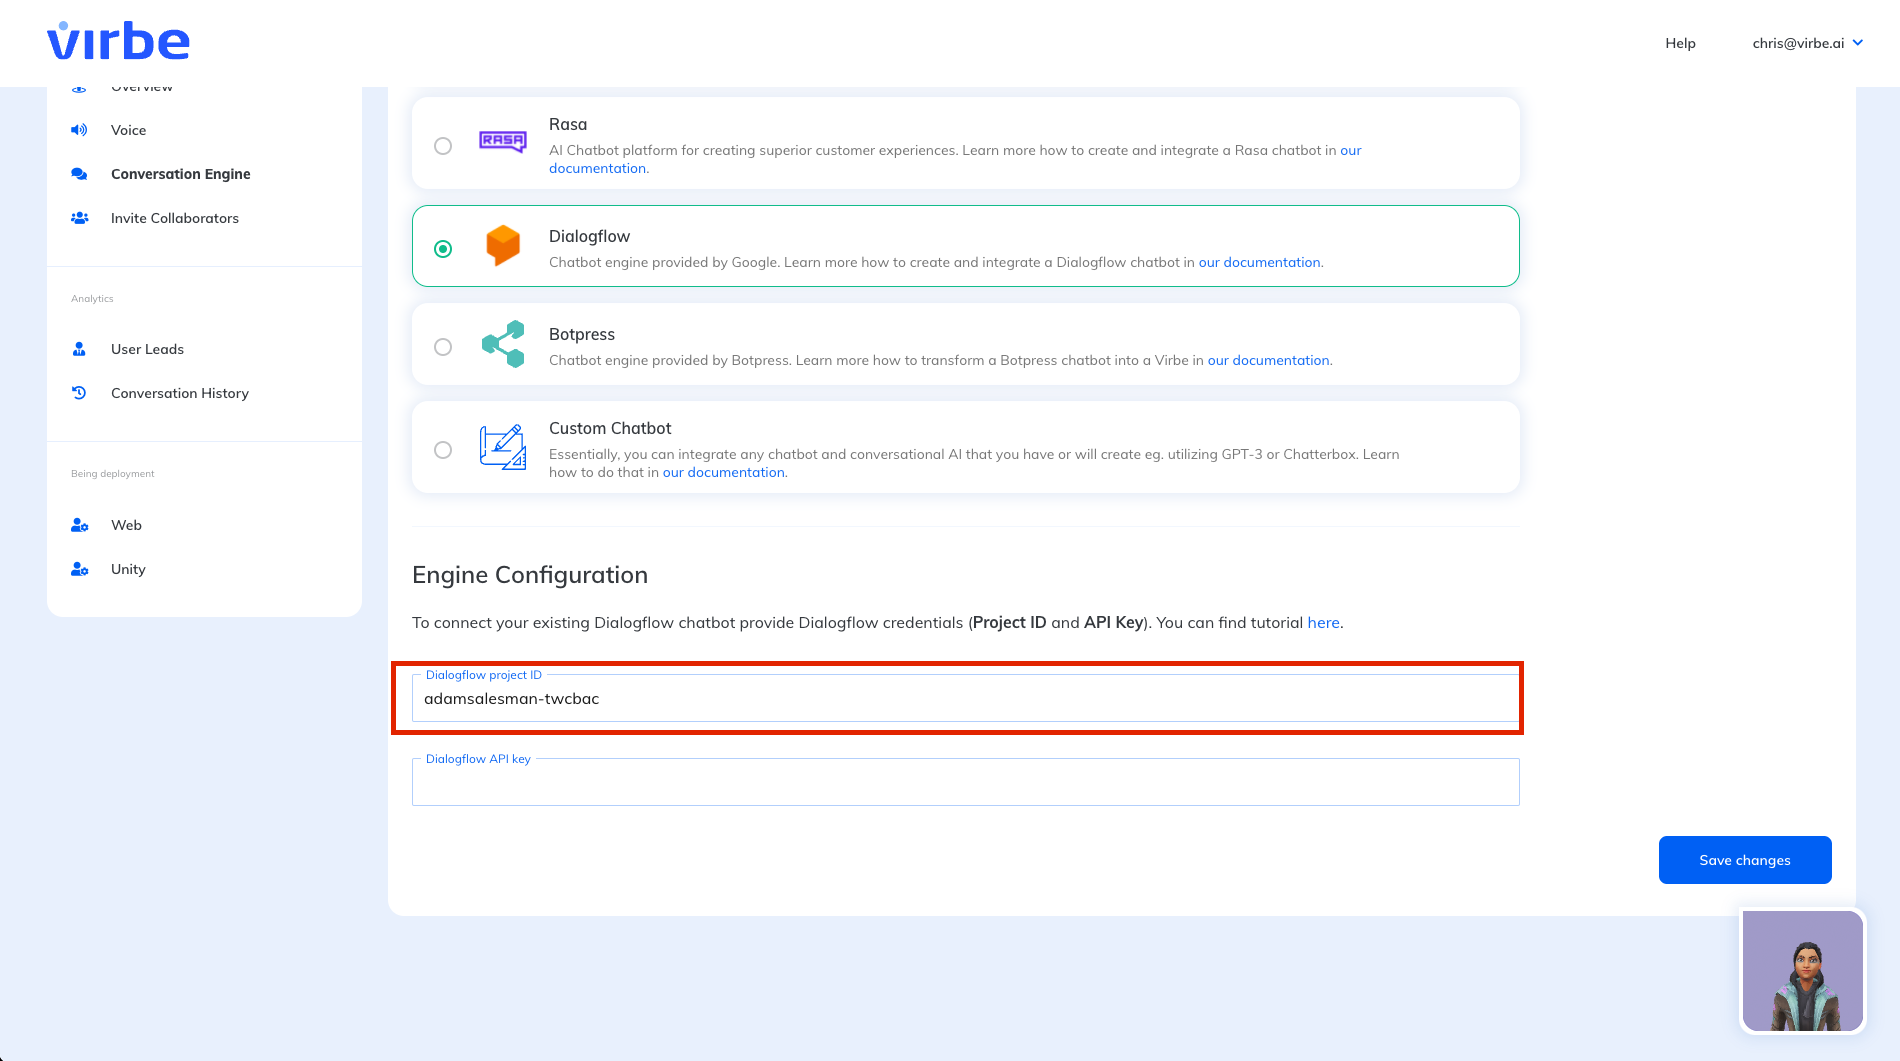Screen dimensions: 1900x1061
Task: Click the Unity deployment icon
Action: coord(80,569)
